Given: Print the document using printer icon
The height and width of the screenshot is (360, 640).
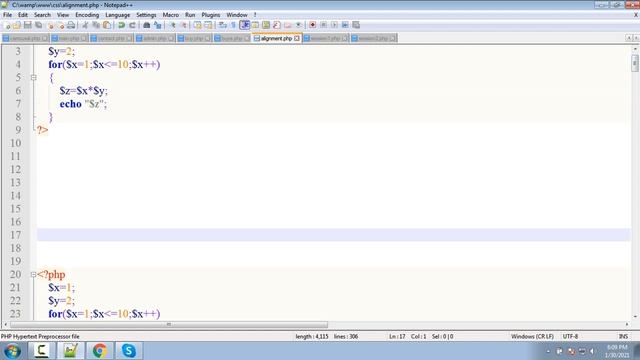Looking at the screenshot, I should click(x=71, y=25).
